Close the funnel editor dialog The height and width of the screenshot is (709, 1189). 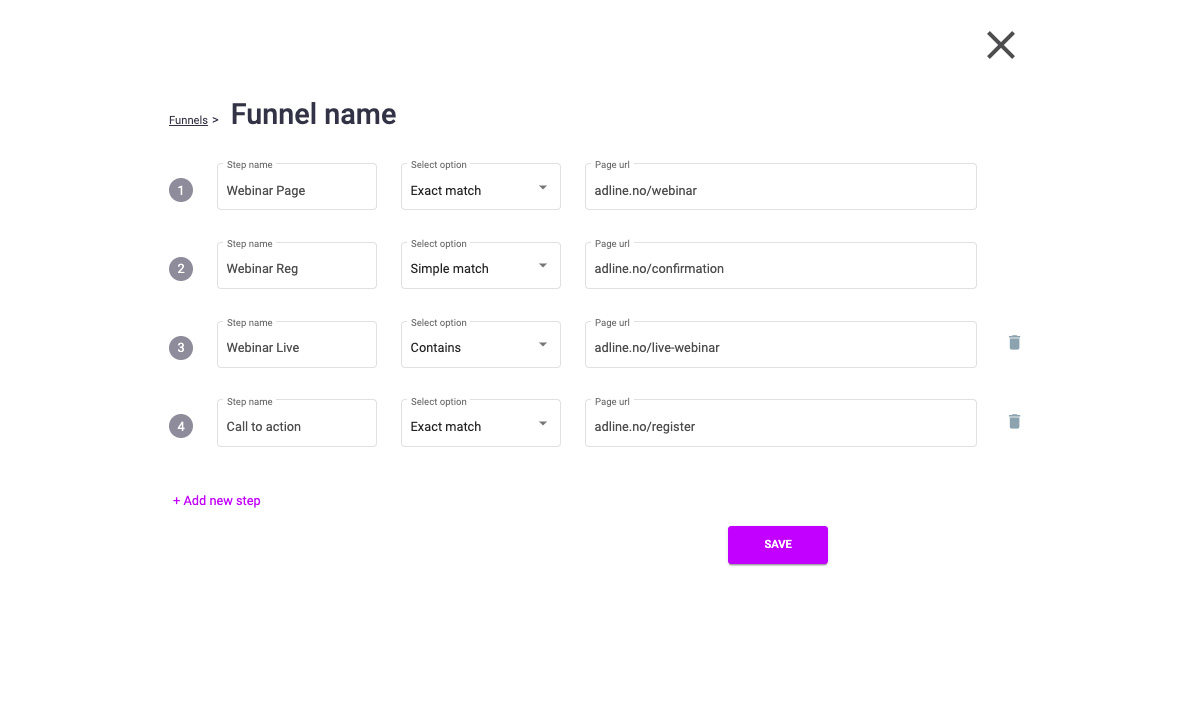pos(1000,45)
